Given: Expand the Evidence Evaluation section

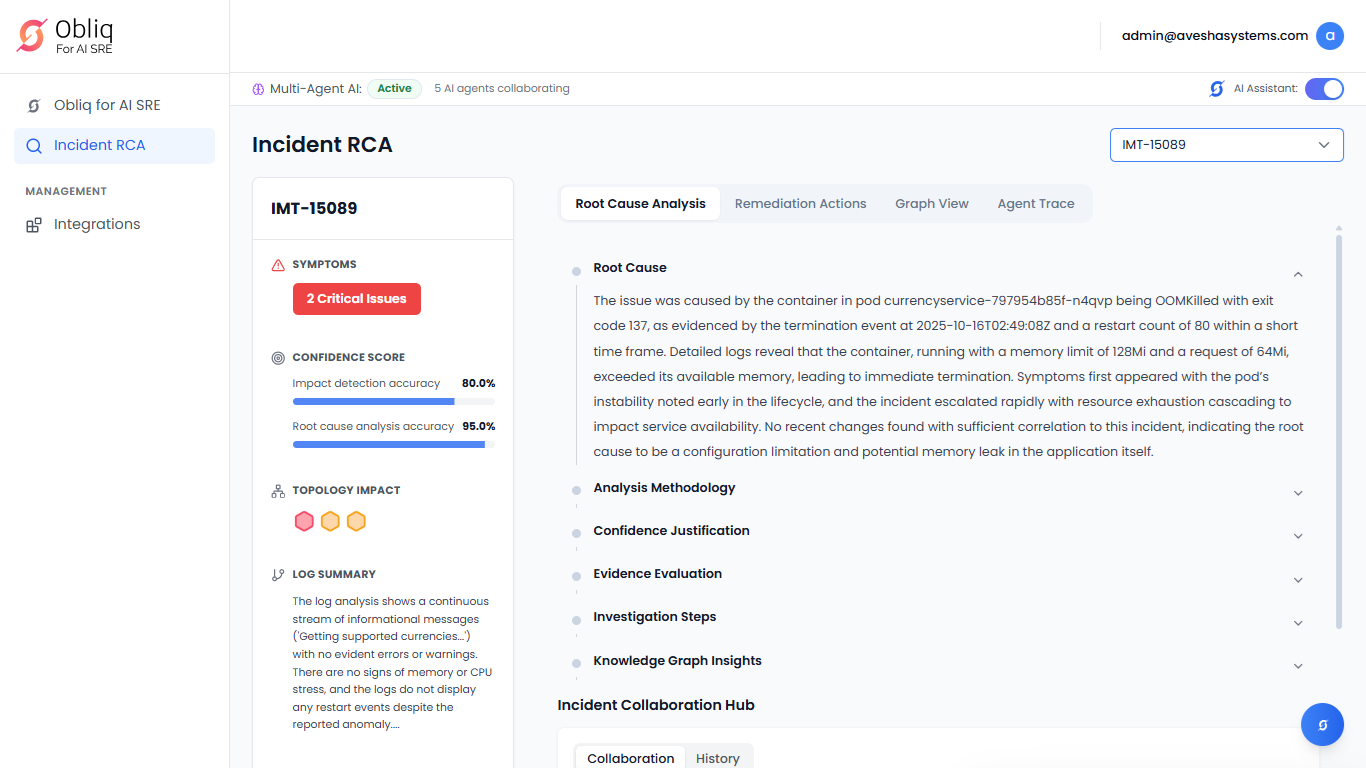Looking at the screenshot, I should (x=1298, y=580).
